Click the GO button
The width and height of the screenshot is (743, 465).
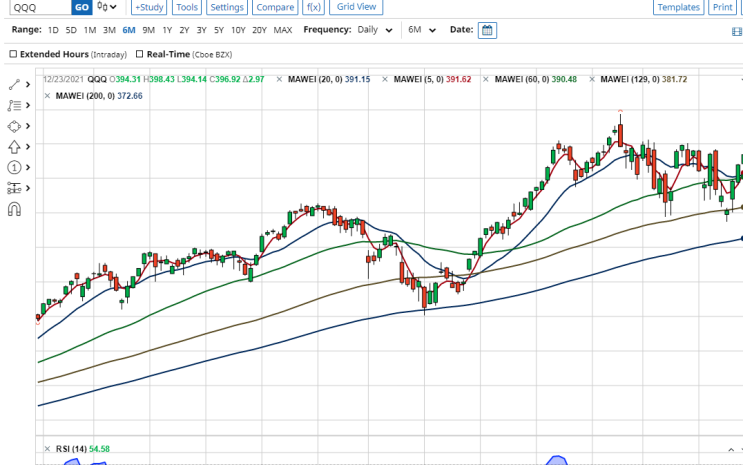tap(82, 7)
